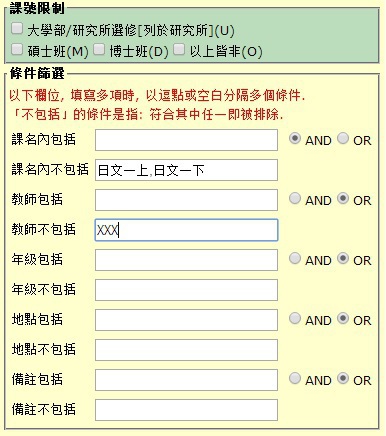
Task: Select AND radio for 教師包括
Action: click(x=295, y=198)
